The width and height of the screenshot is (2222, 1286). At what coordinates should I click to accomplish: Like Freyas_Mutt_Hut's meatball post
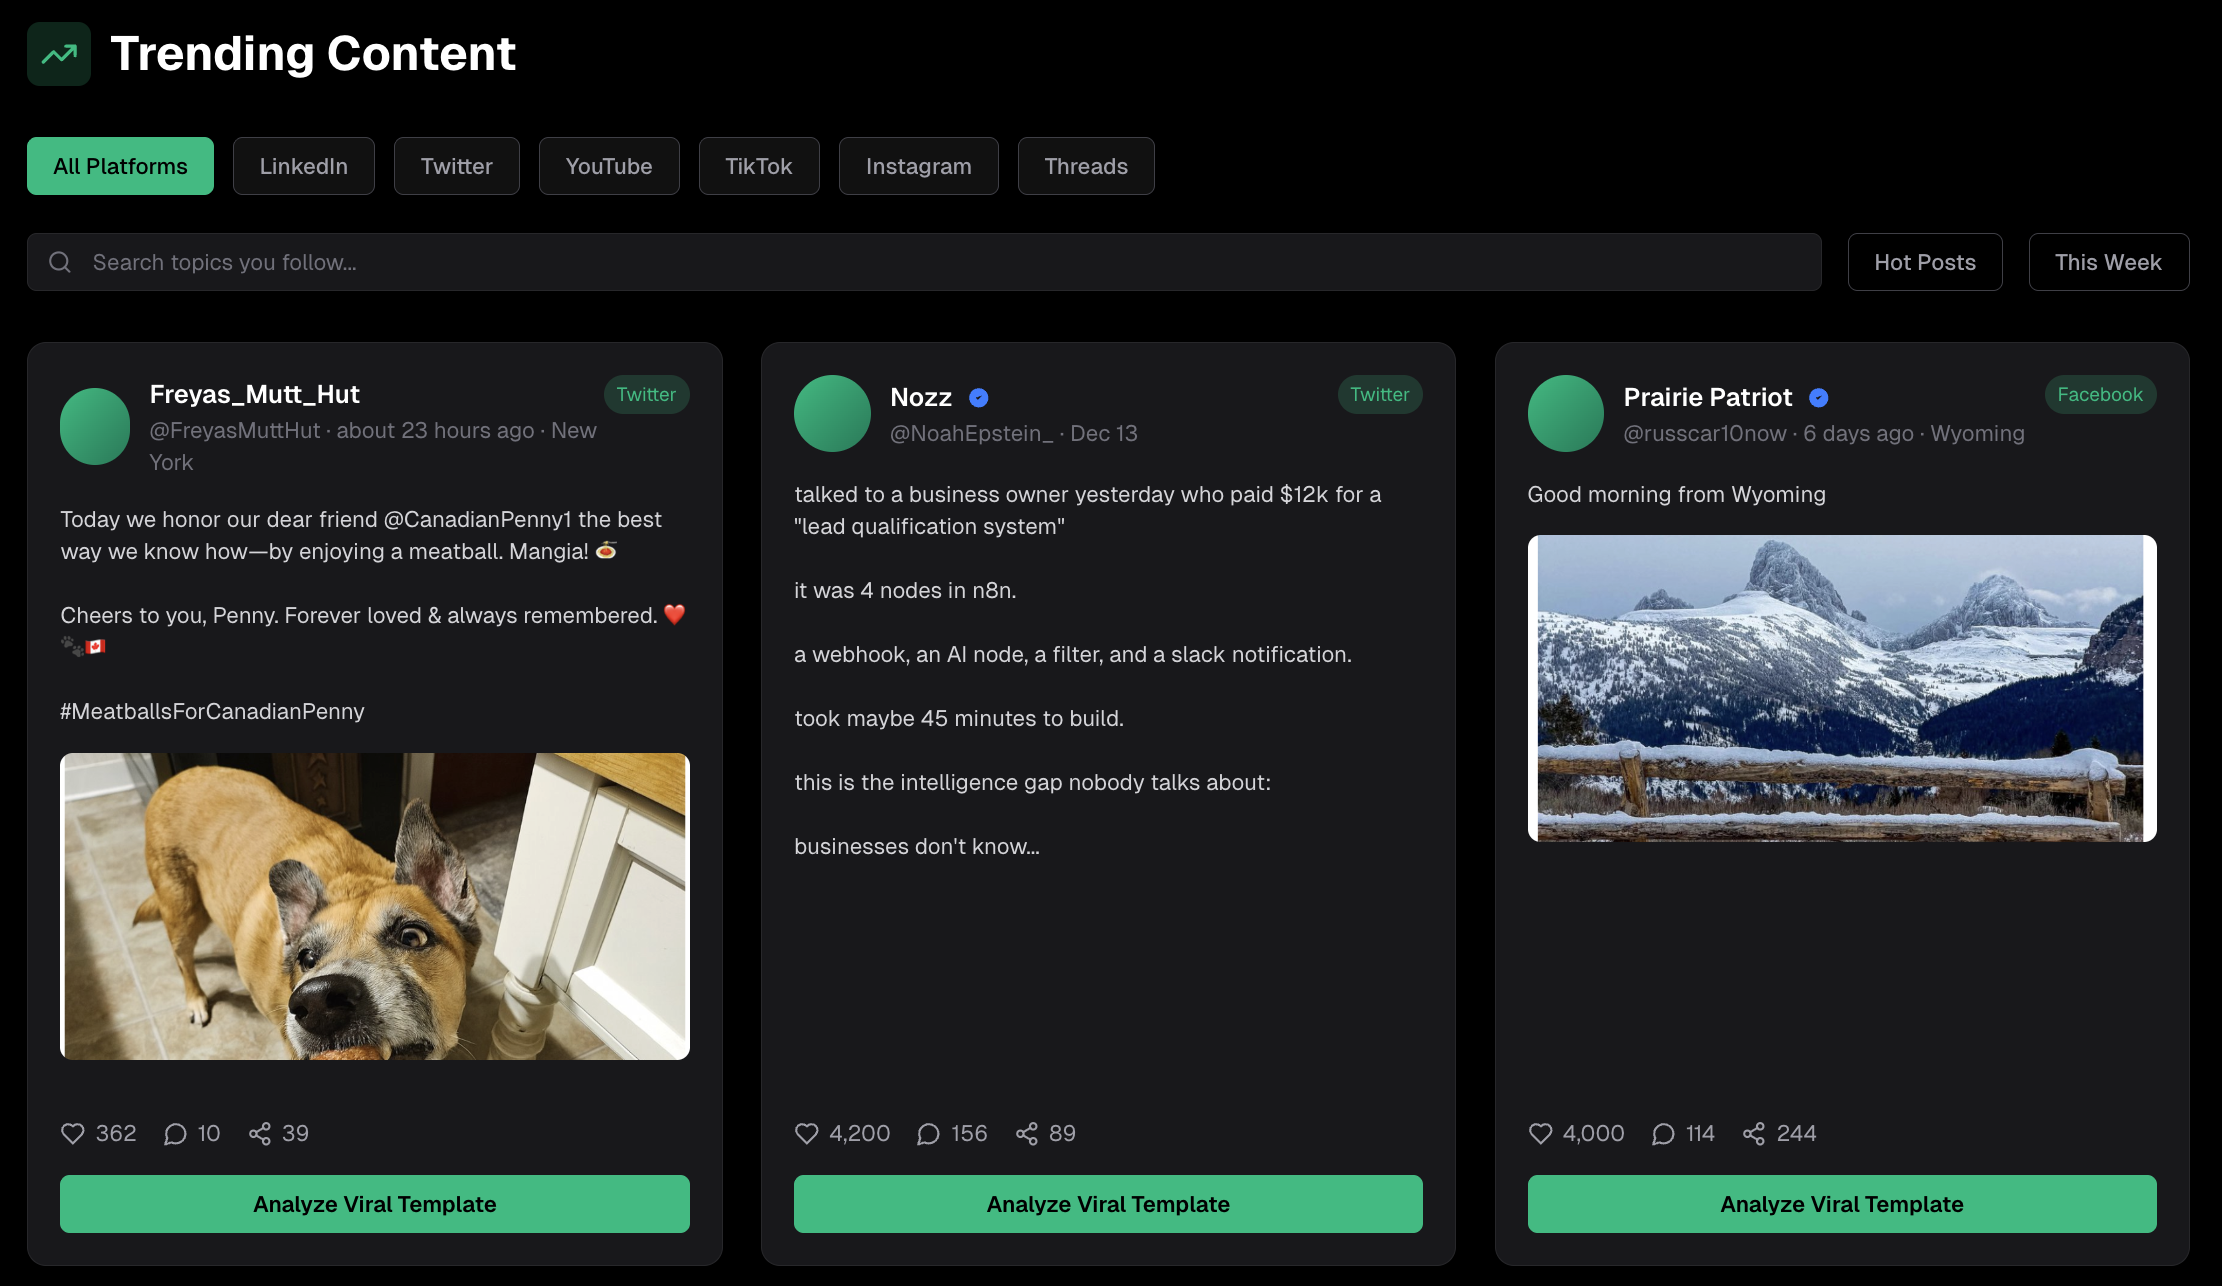(x=72, y=1133)
